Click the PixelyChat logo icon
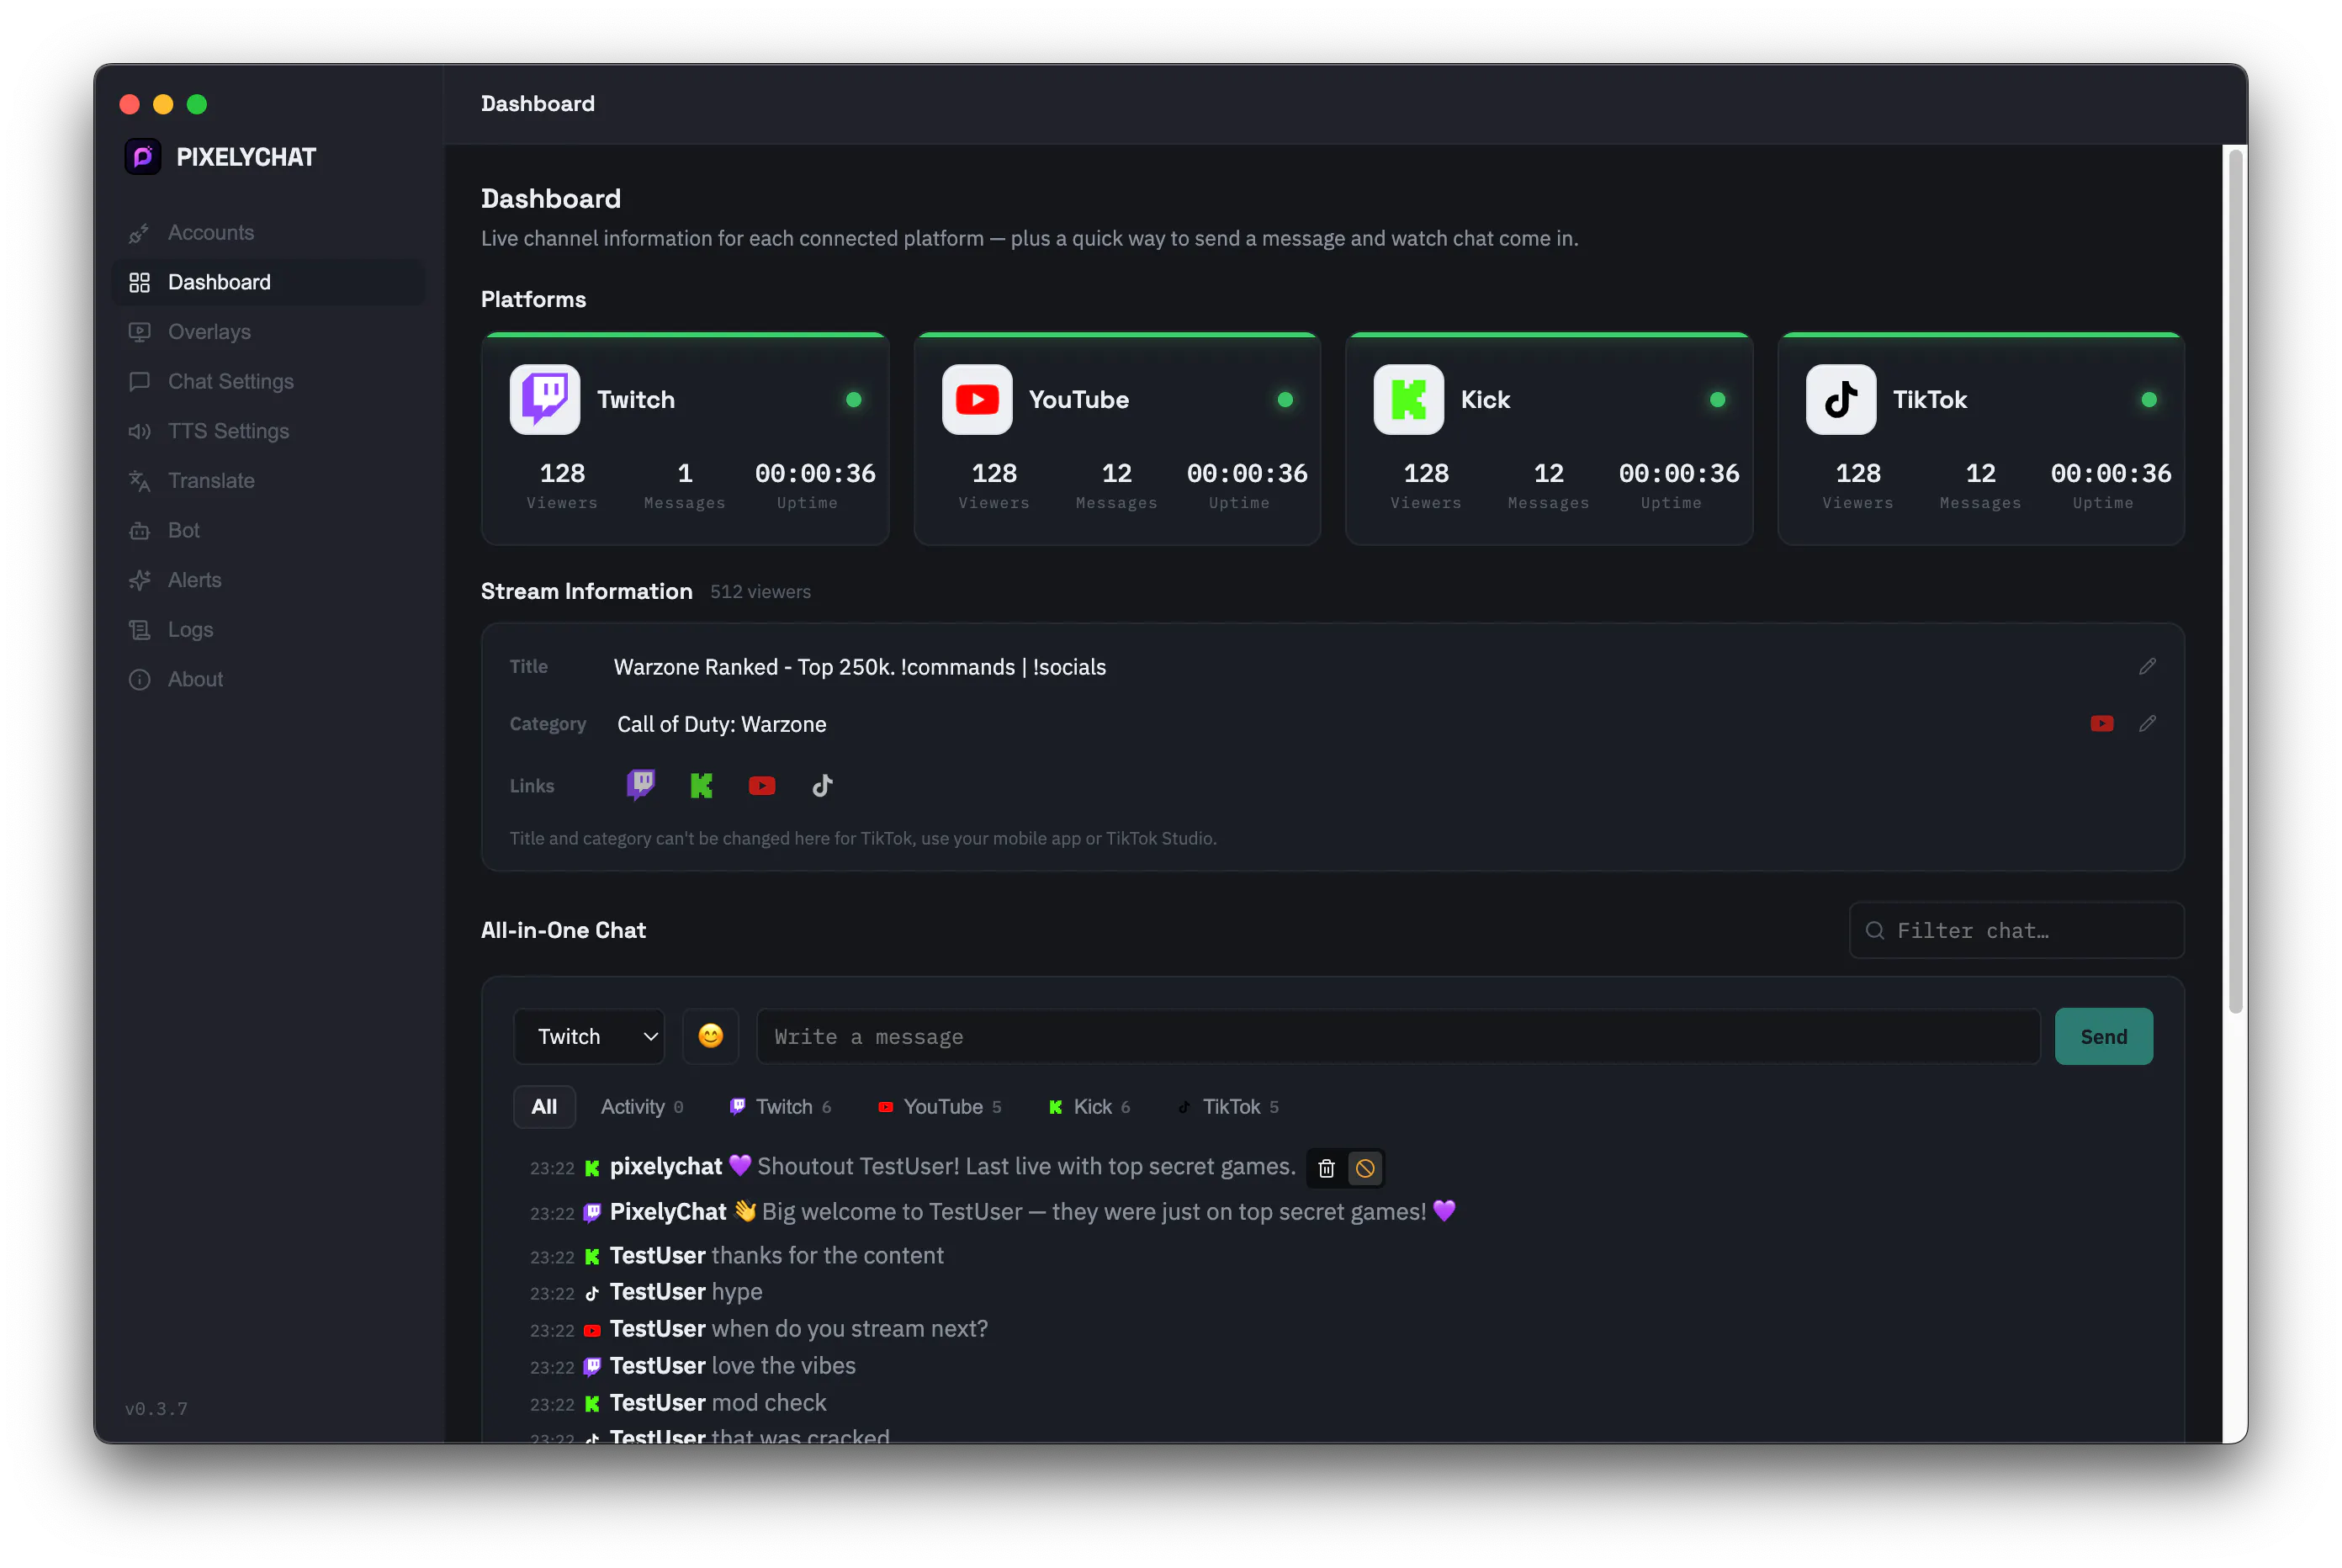Image resolution: width=2342 pixels, height=1568 pixels. coord(143,157)
